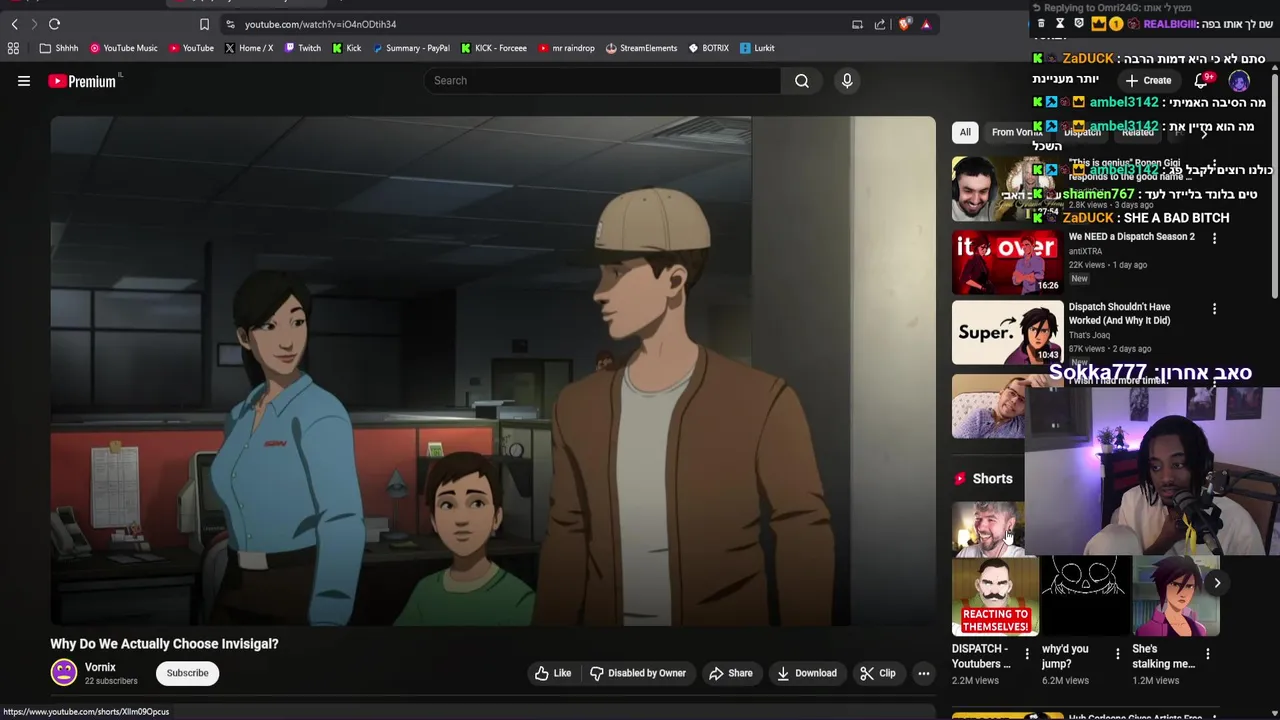Open options menu for 'She's stalking me' short

(1207, 654)
